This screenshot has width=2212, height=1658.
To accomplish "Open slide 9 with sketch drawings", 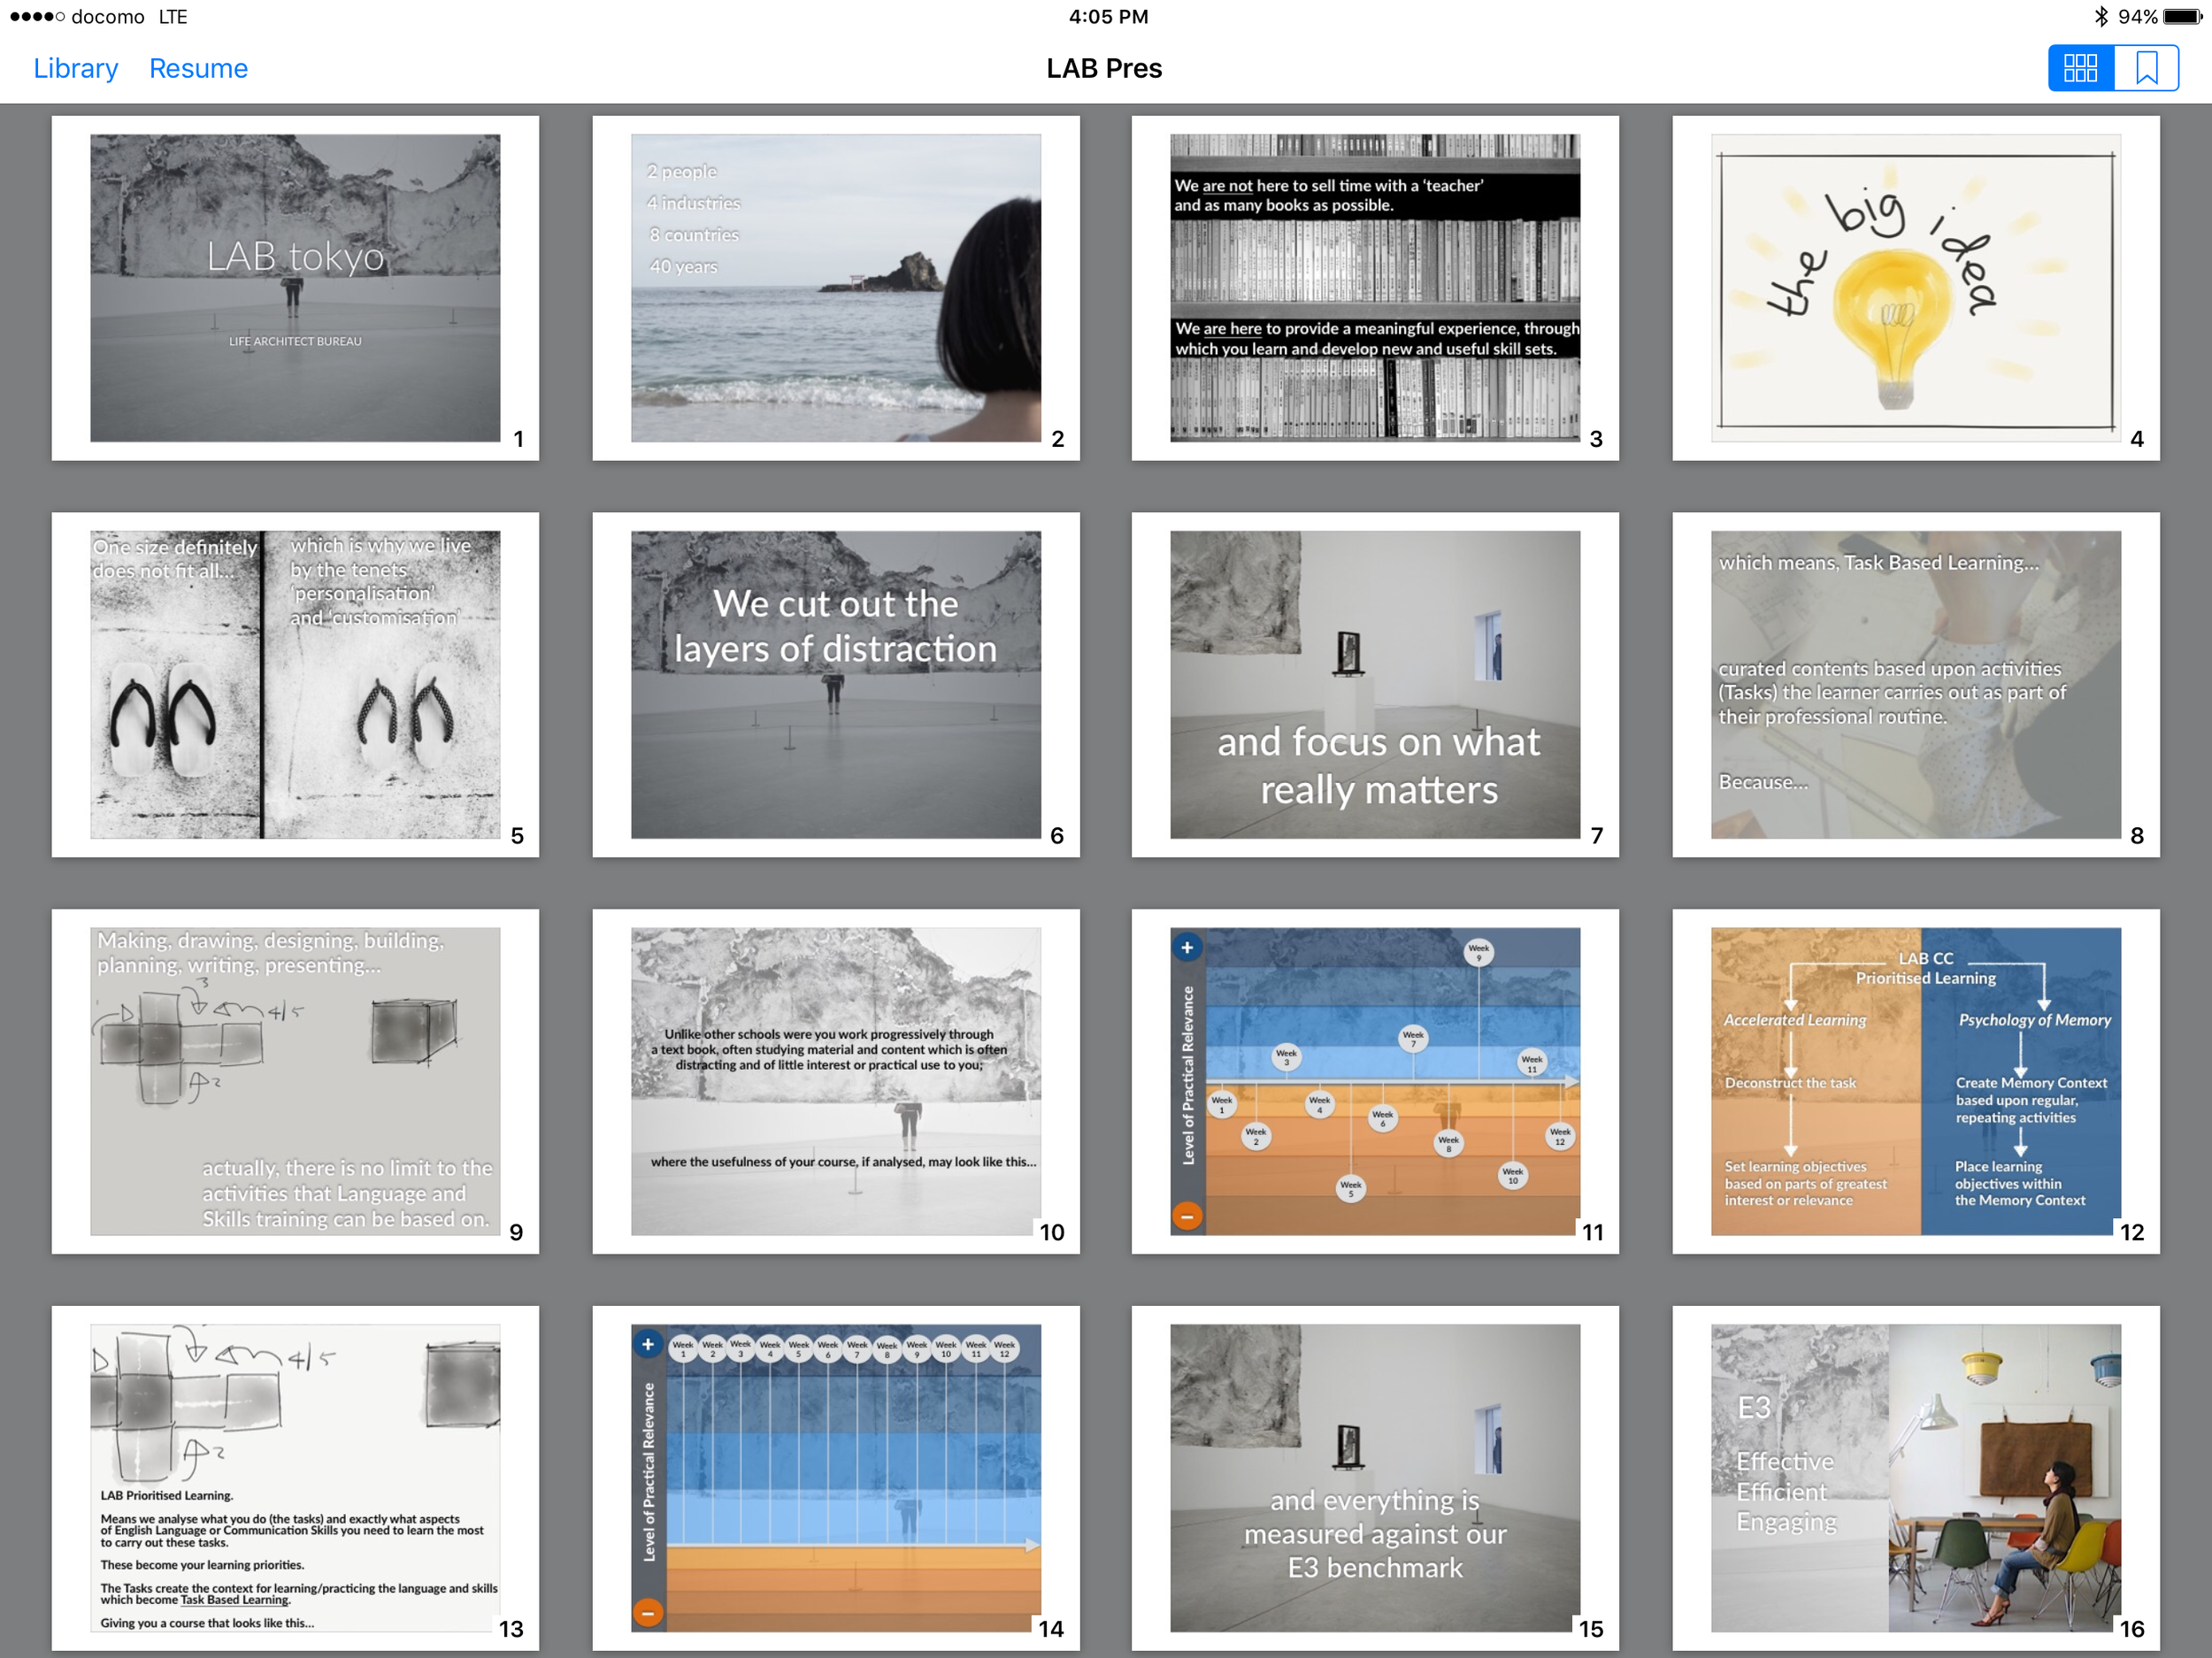I will [295, 1081].
